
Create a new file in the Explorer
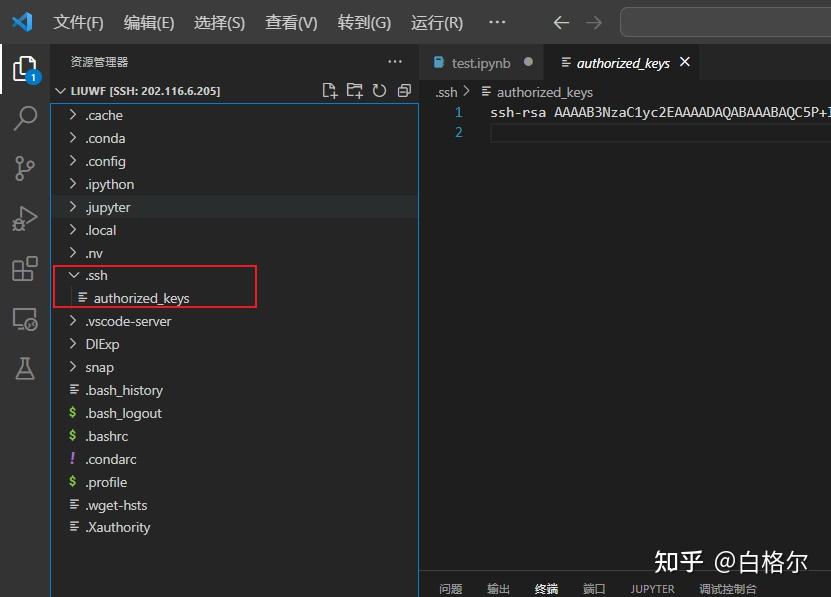(x=329, y=90)
